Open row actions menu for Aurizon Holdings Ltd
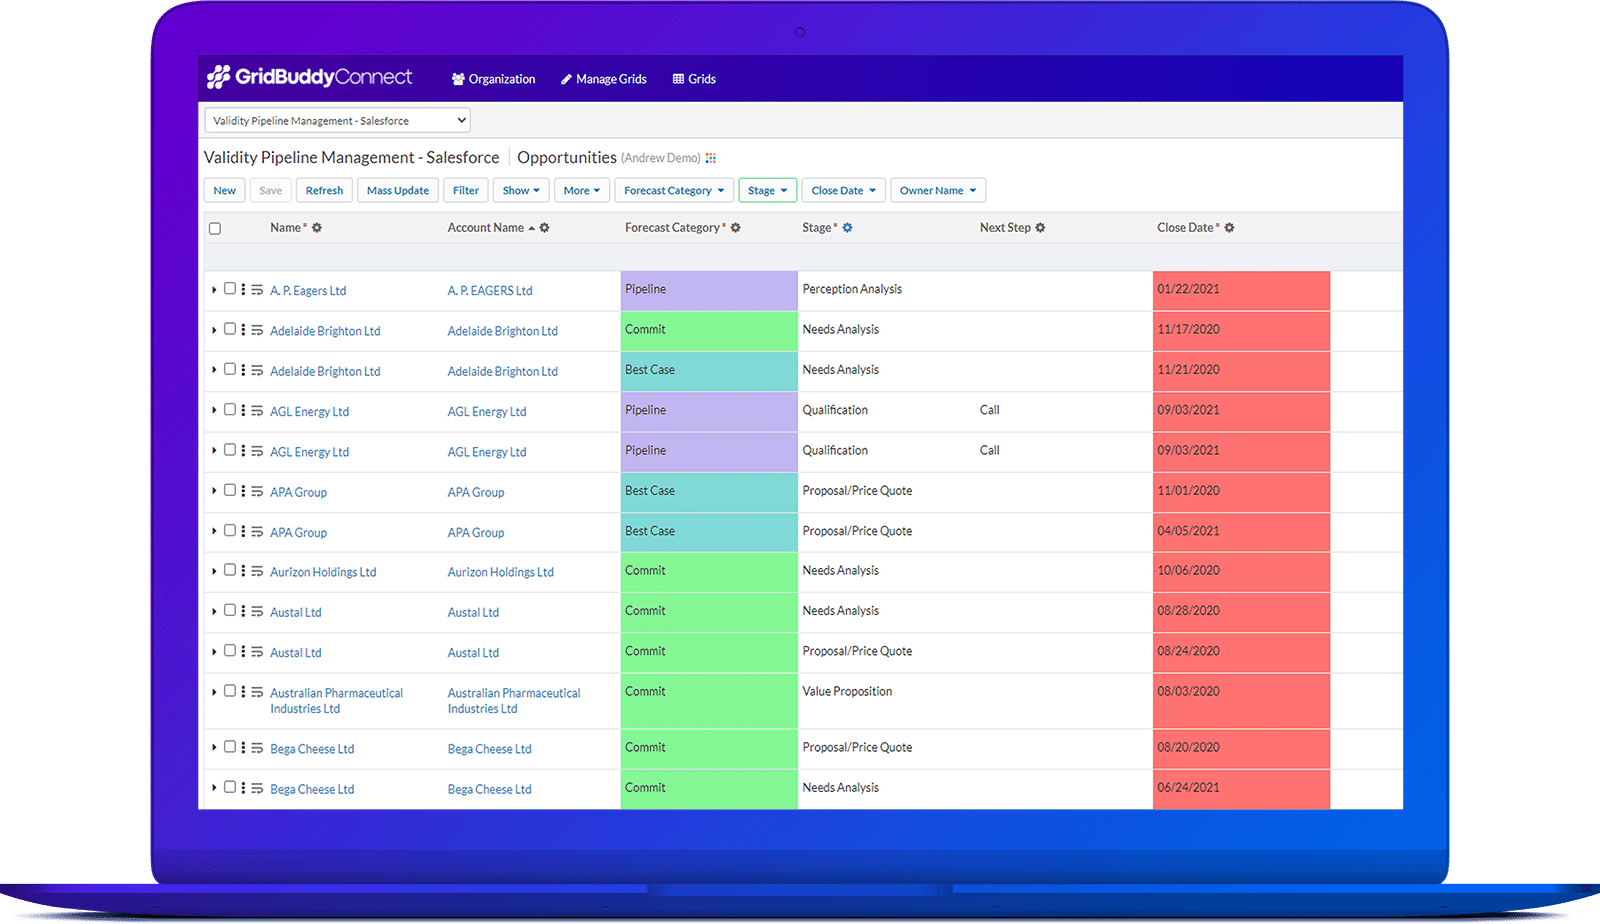The image size is (1600, 924). [x=243, y=571]
